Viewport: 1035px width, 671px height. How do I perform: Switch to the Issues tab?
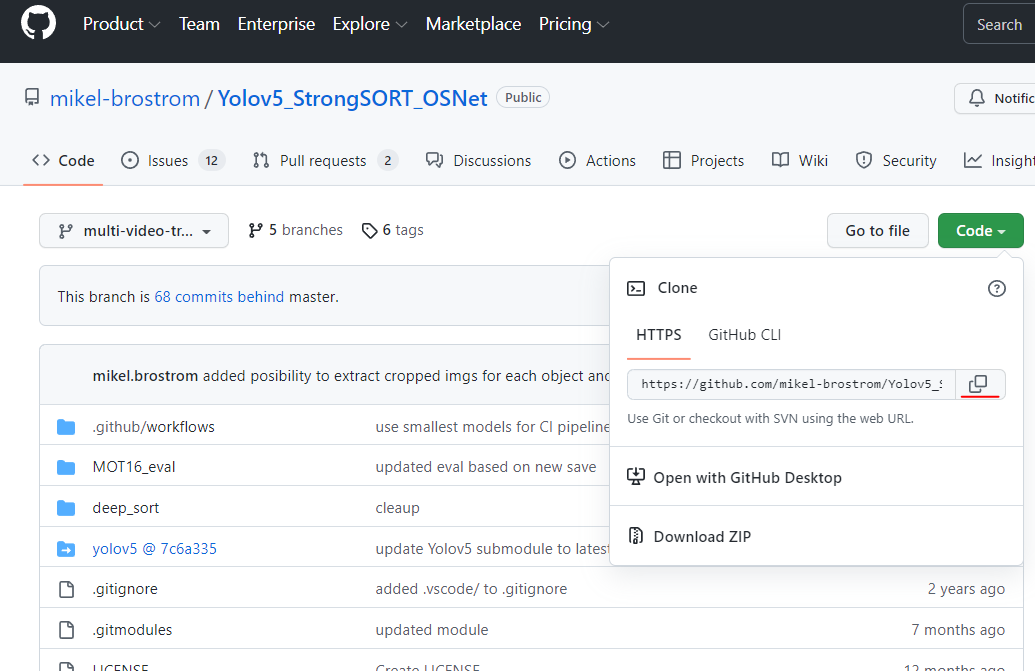pos(173,160)
